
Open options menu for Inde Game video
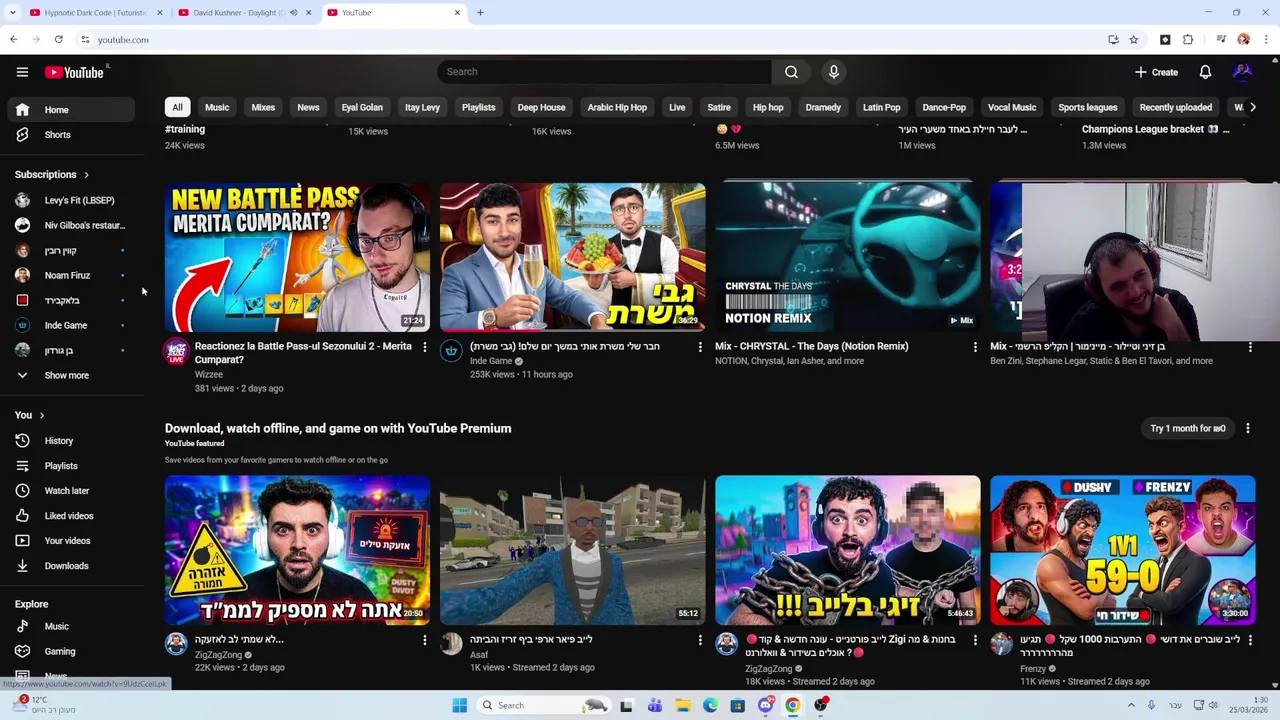pyautogui.click(x=700, y=347)
